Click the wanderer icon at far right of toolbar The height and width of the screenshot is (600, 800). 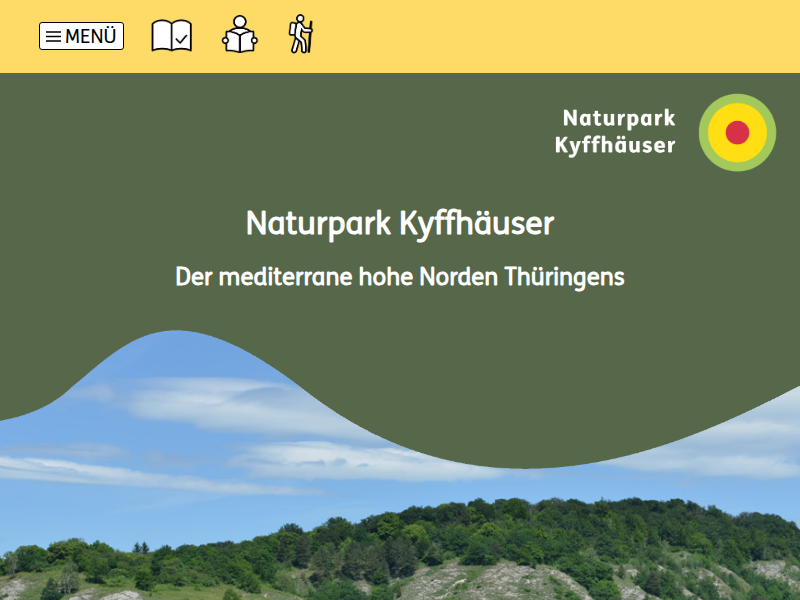(x=299, y=35)
